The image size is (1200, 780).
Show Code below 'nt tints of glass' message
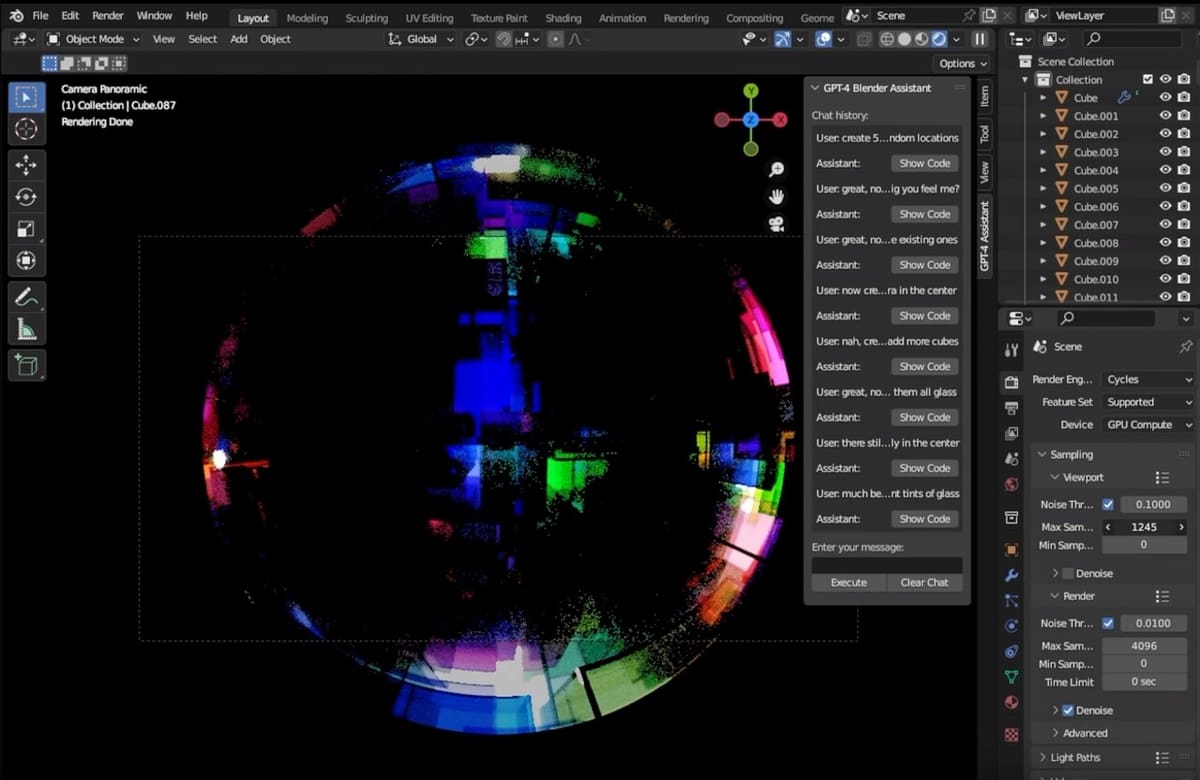point(925,519)
